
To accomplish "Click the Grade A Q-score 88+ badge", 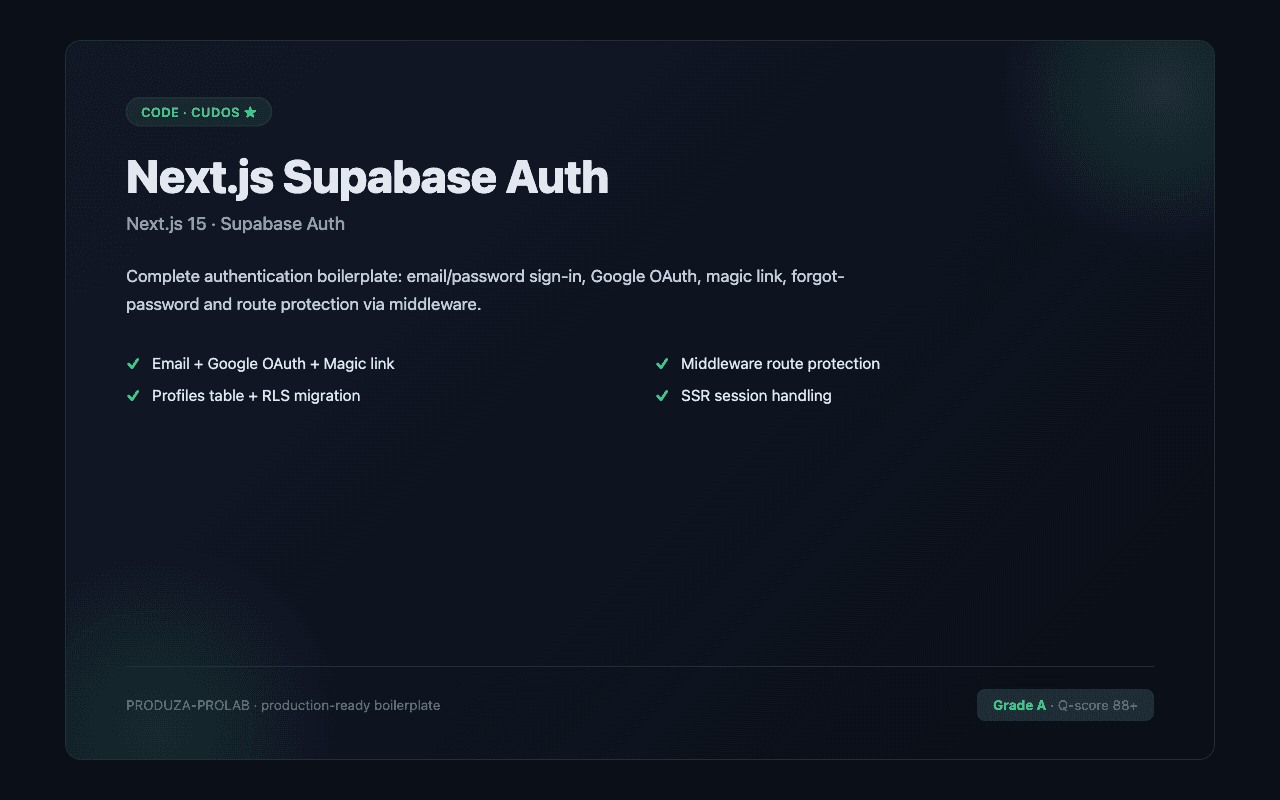I will click(1065, 705).
